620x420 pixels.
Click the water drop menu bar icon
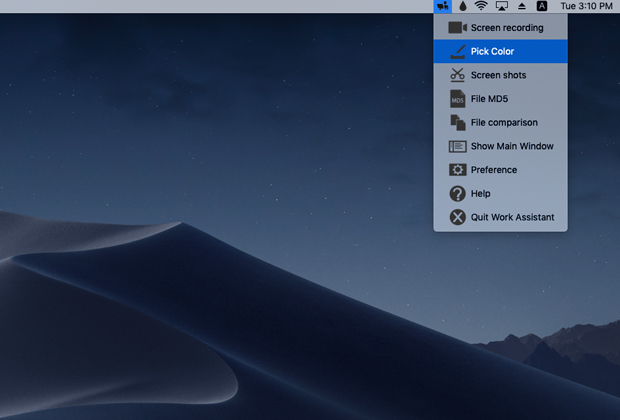point(463,6)
